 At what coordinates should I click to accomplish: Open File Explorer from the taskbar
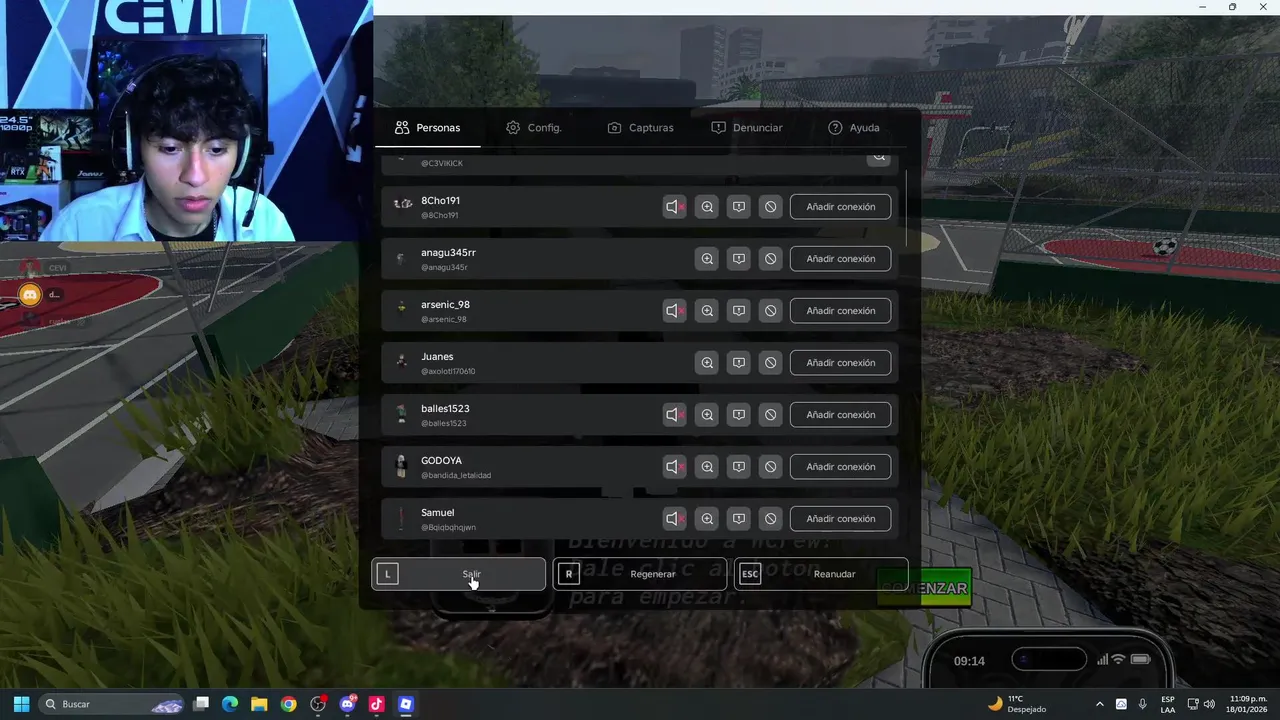click(259, 704)
